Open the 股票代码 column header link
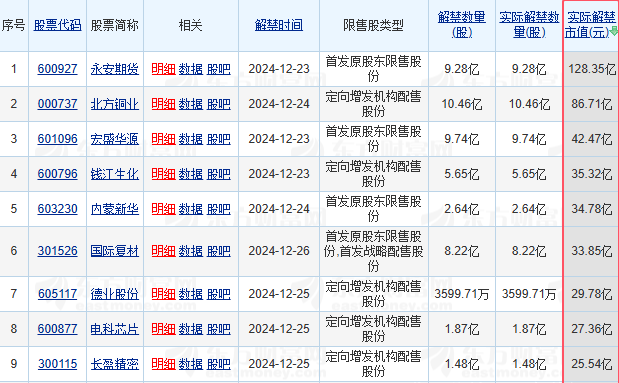 tap(58, 25)
